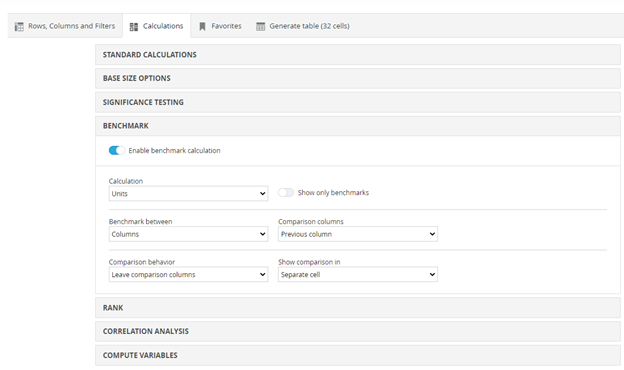
Task: Select Generate table (32 cells) tab
Action: point(303,26)
